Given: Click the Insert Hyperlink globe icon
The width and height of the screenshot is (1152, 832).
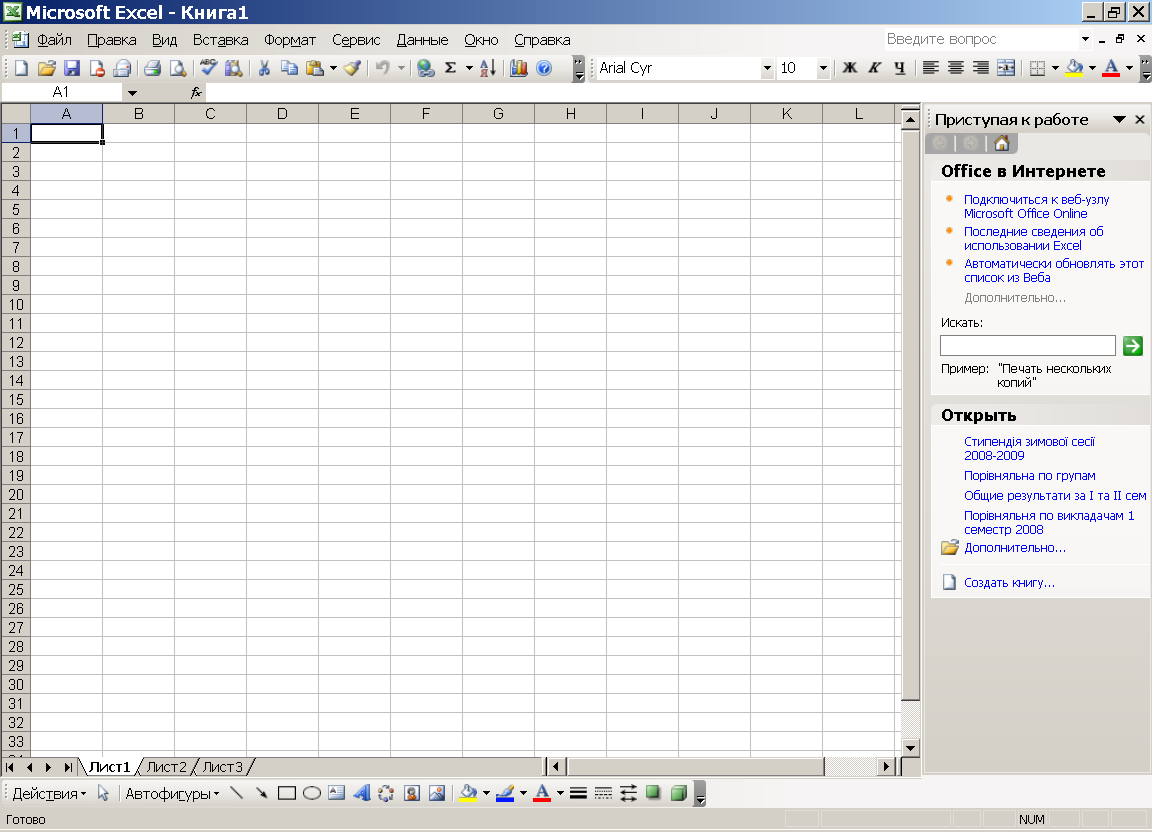Looking at the screenshot, I should 425,68.
